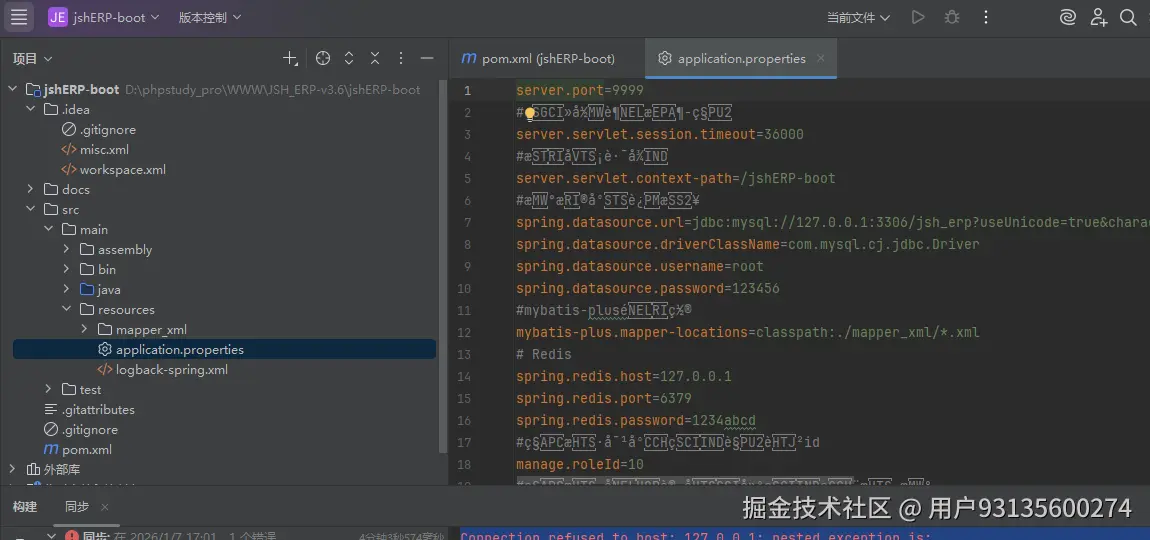Click the expand all tree icon
The image size is (1150, 540).
tap(349, 58)
